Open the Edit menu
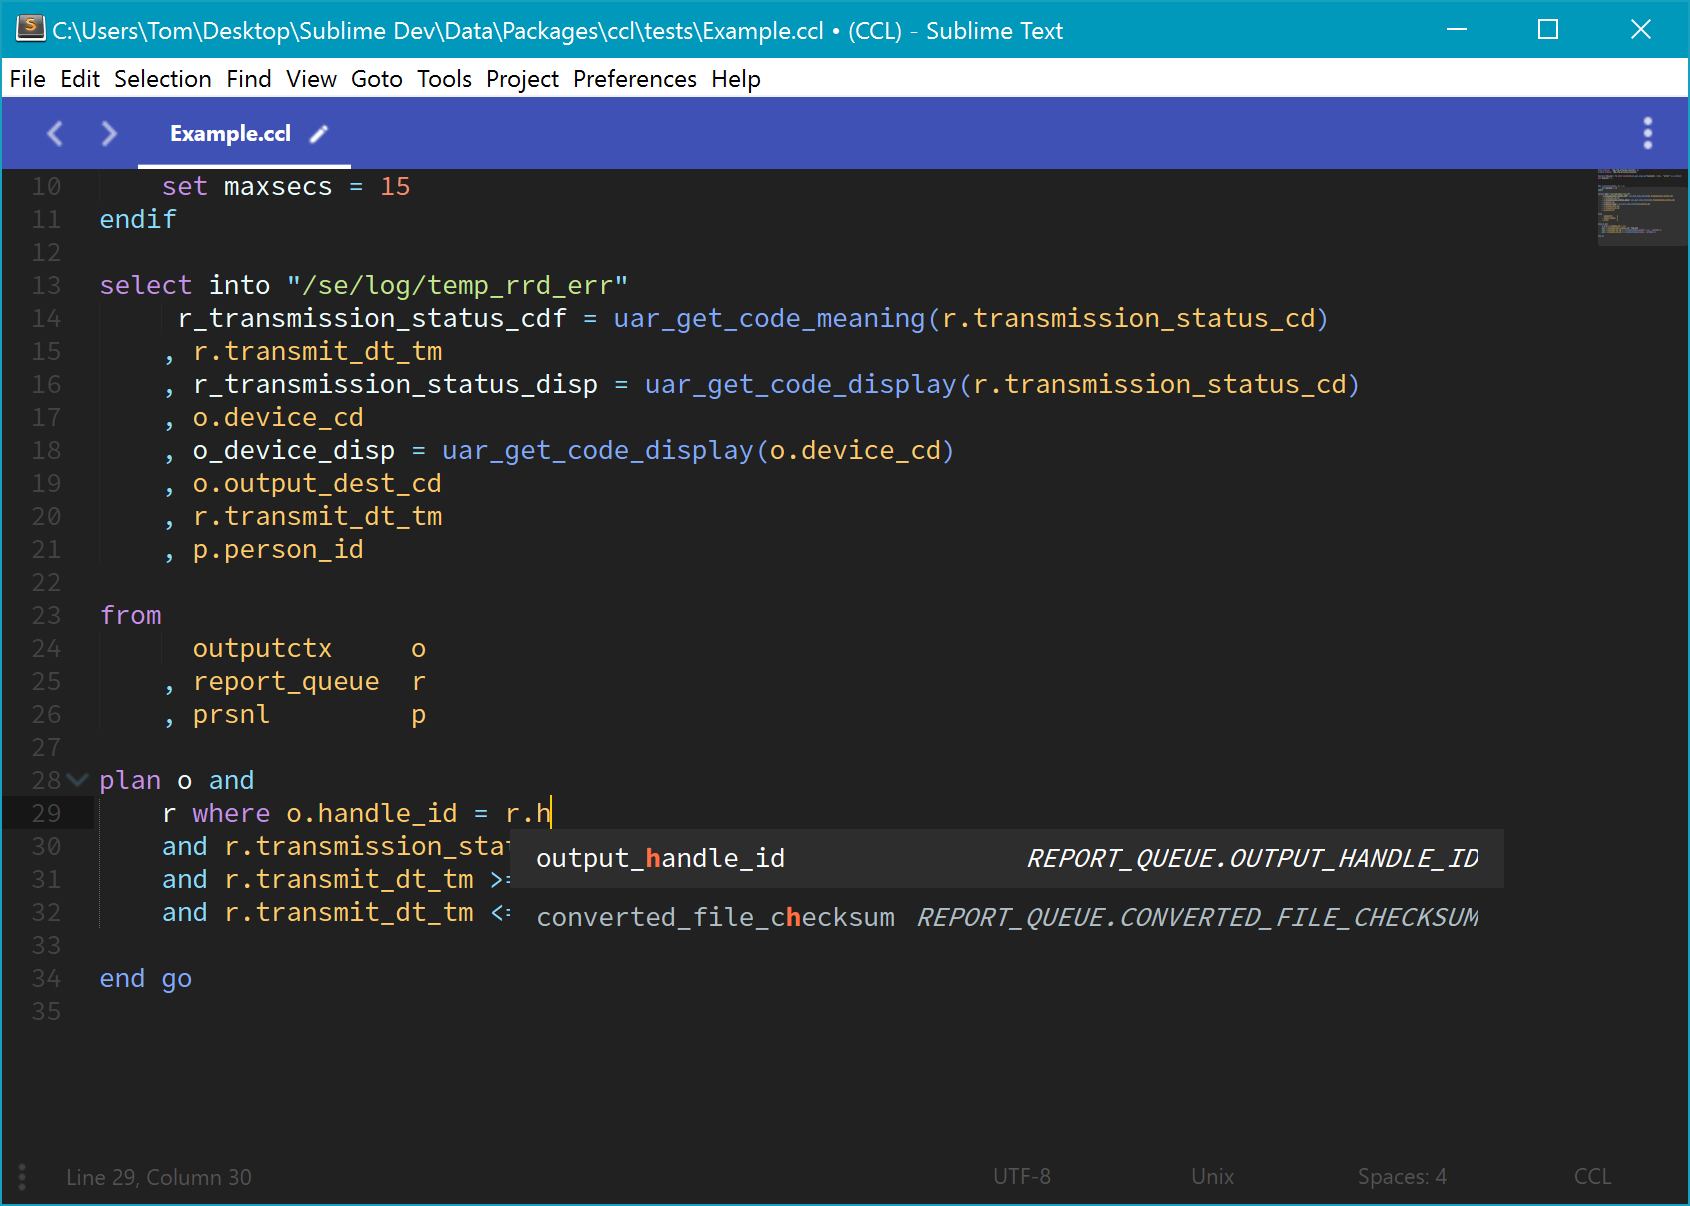 (x=80, y=79)
